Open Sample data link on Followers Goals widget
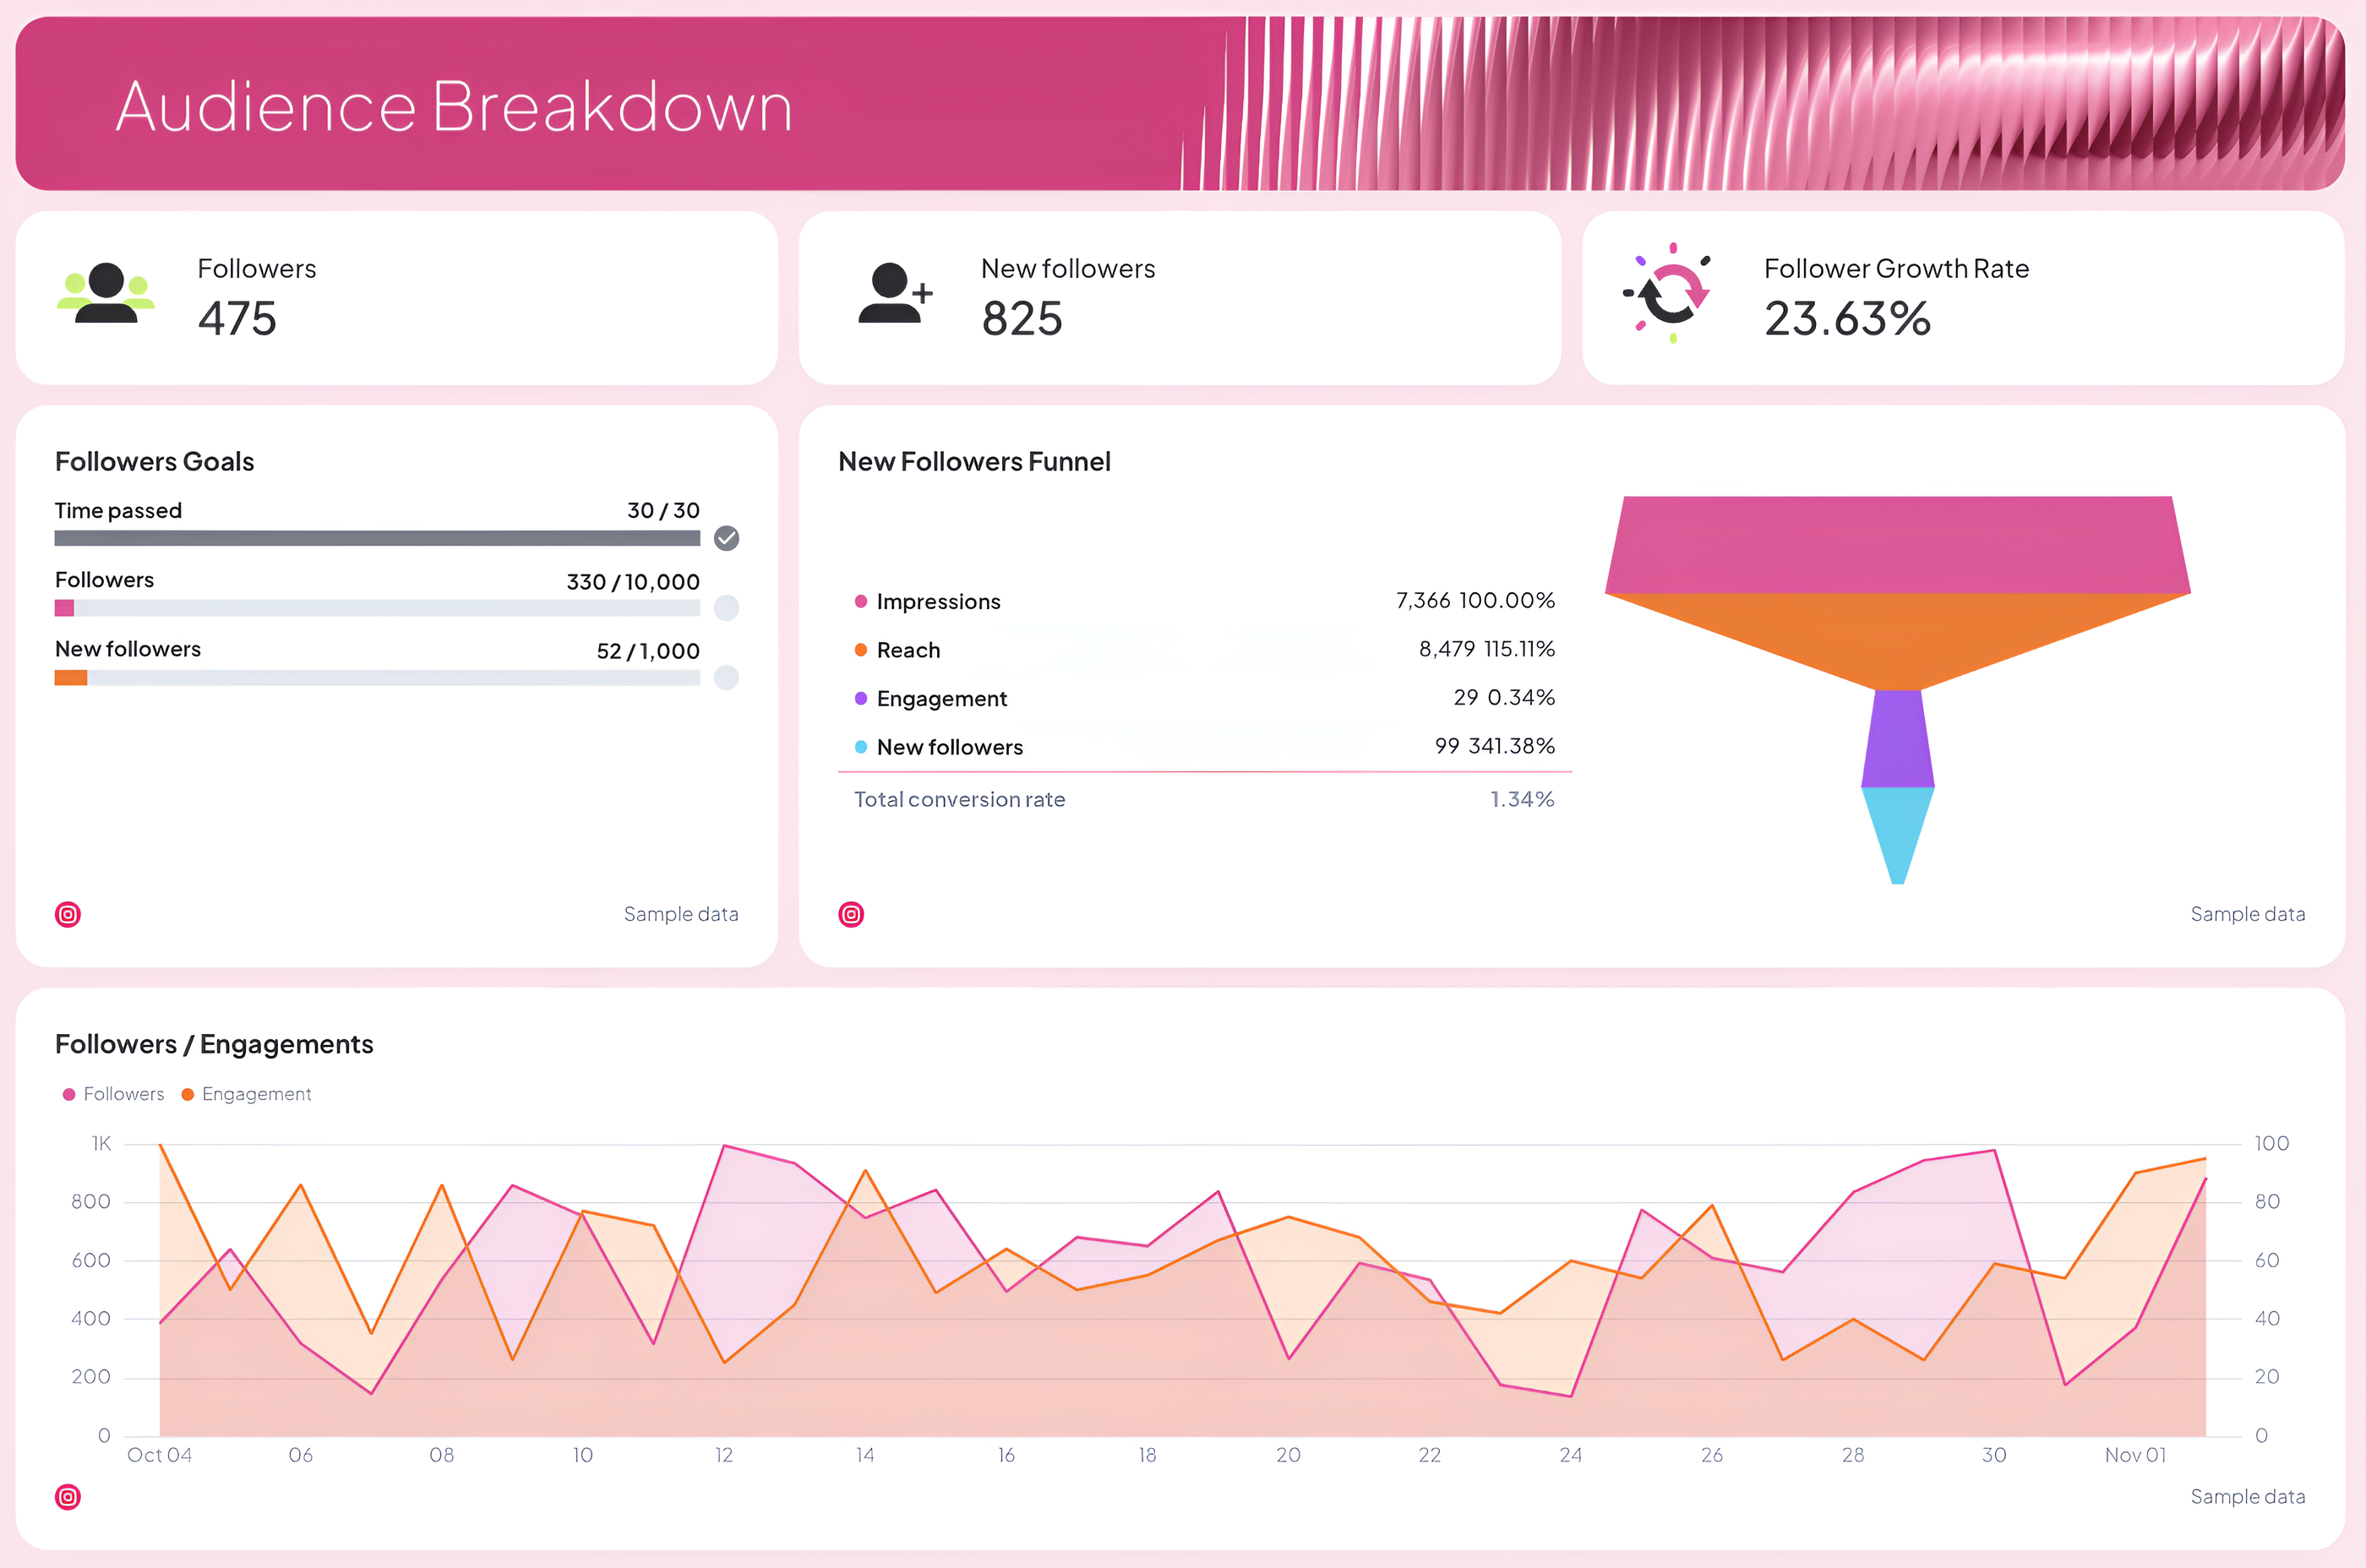The image size is (2366, 1568). (681, 913)
